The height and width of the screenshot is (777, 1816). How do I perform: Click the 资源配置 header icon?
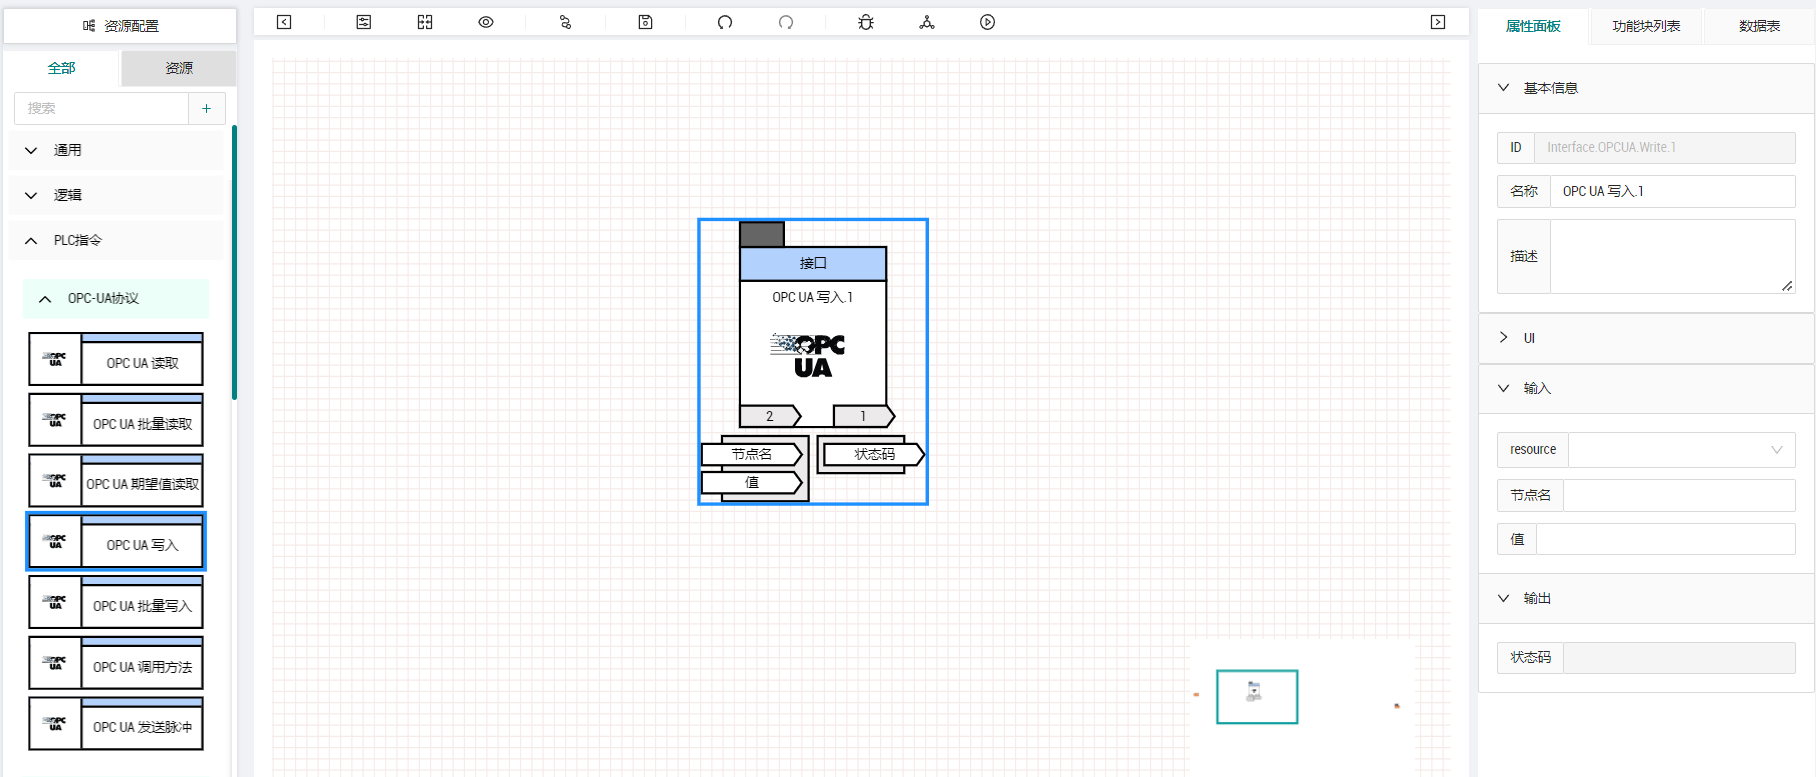[89, 26]
